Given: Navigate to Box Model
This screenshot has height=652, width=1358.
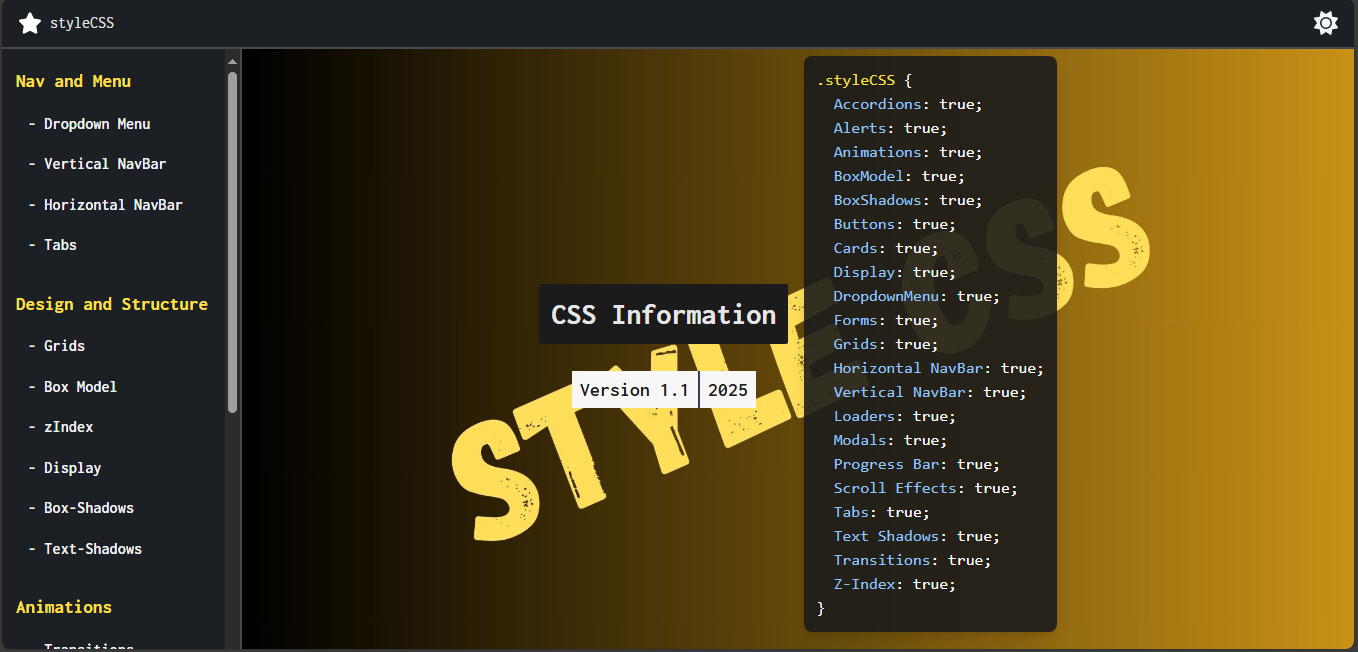Looking at the screenshot, I should pos(80,387).
